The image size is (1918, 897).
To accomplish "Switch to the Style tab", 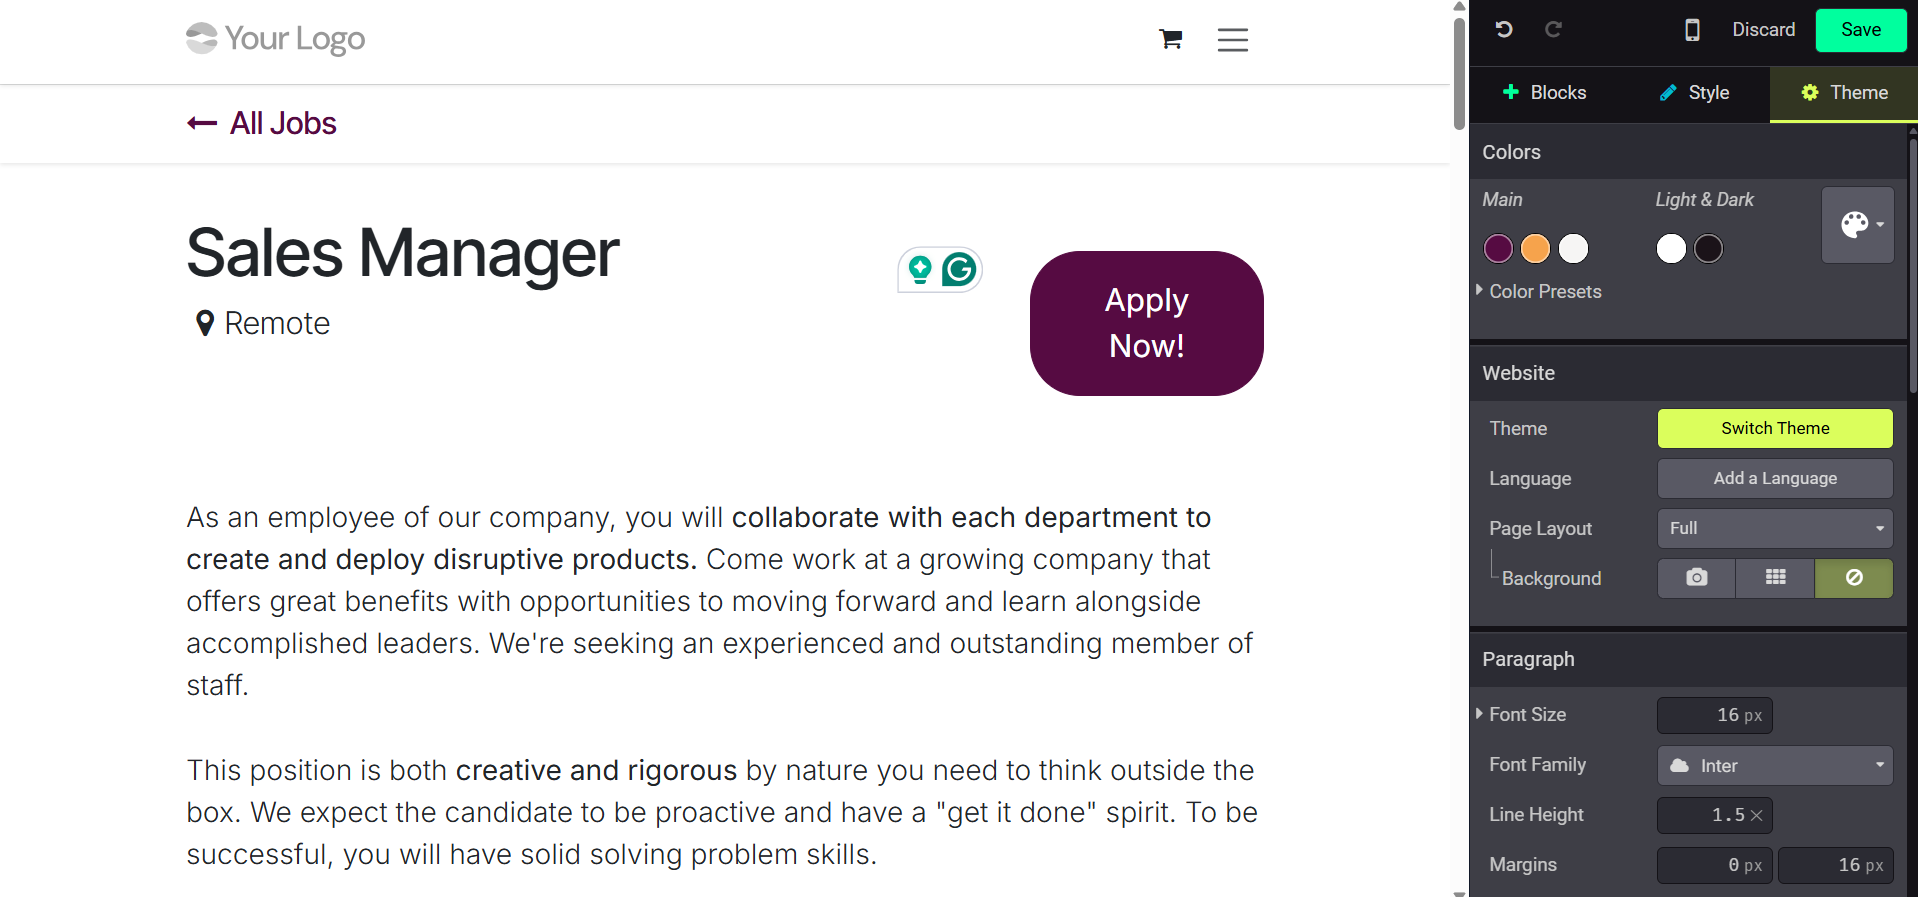I will pyautogui.click(x=1694, y=93).
